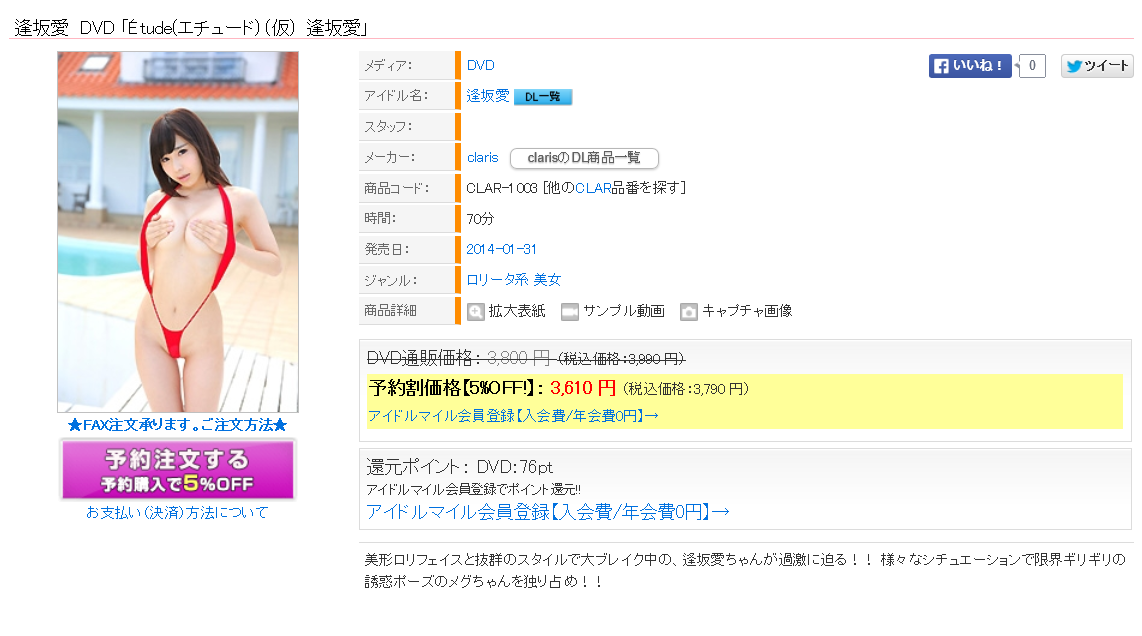
Task: Open the 拡大表紙 magnifier icon
Action: click(x=476, y=312)
